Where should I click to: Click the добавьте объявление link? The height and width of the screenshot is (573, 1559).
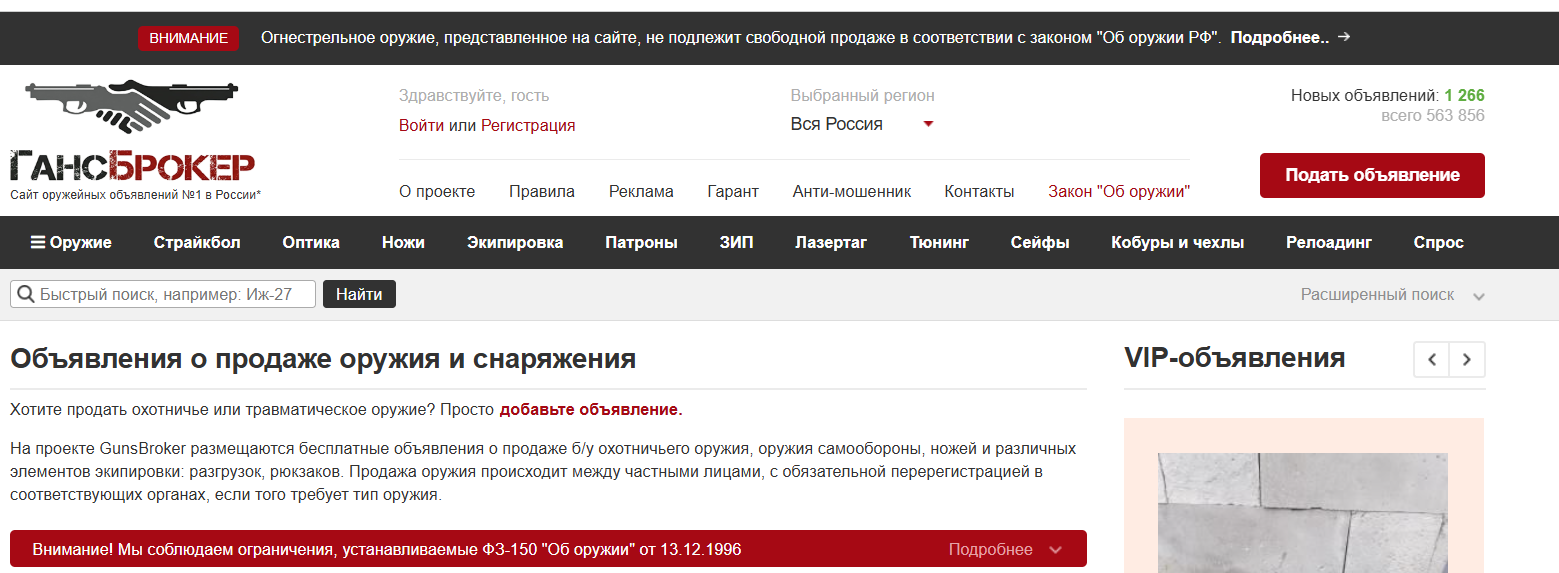click(591, 409)
